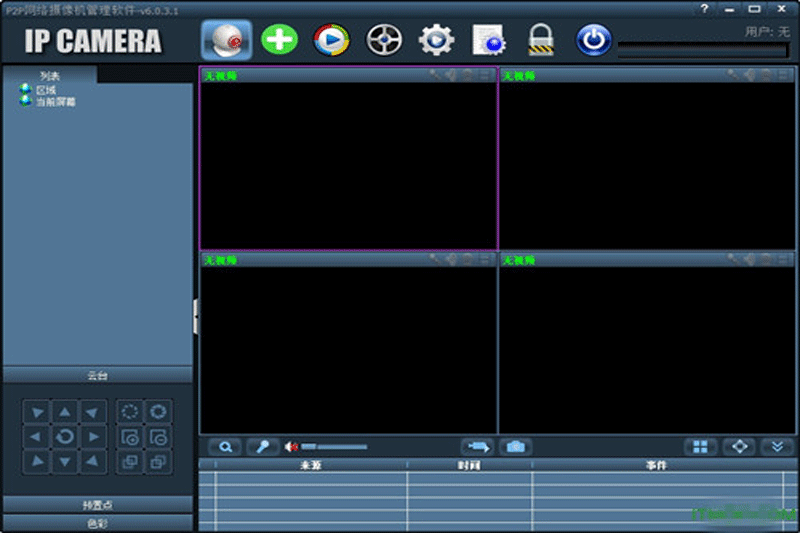Click the webcam live view icon
This screenshot has width=800, height=533.
226,39
